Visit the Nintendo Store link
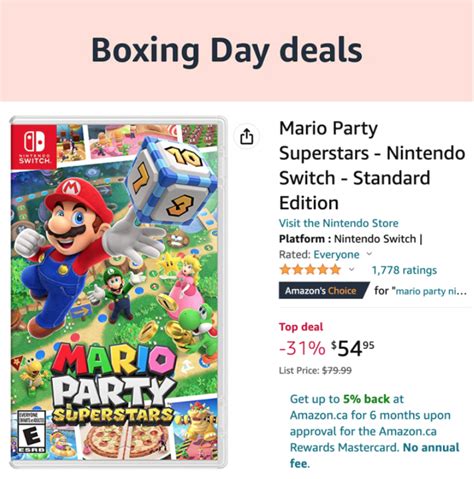Image resolution: width=474 pixels, height=479 pixels. coord(339,223)
